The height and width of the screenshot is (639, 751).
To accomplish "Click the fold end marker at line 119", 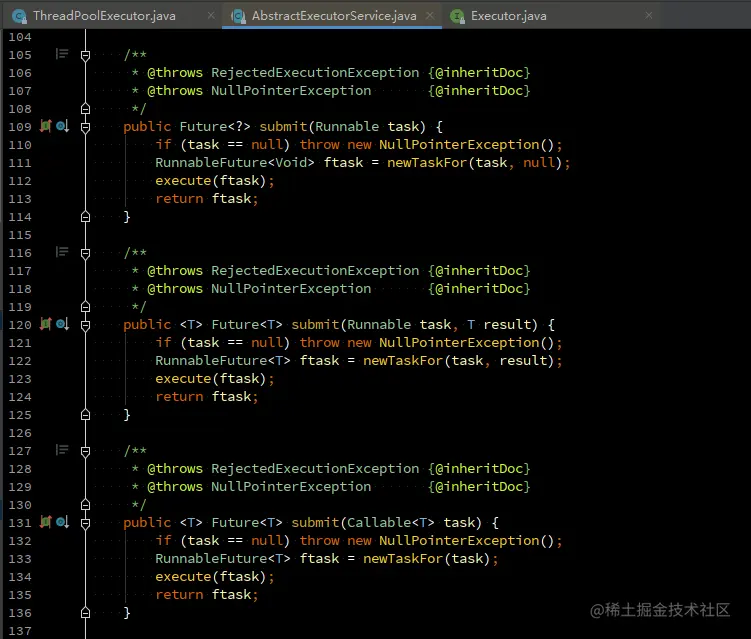I will tap(85, 307).
